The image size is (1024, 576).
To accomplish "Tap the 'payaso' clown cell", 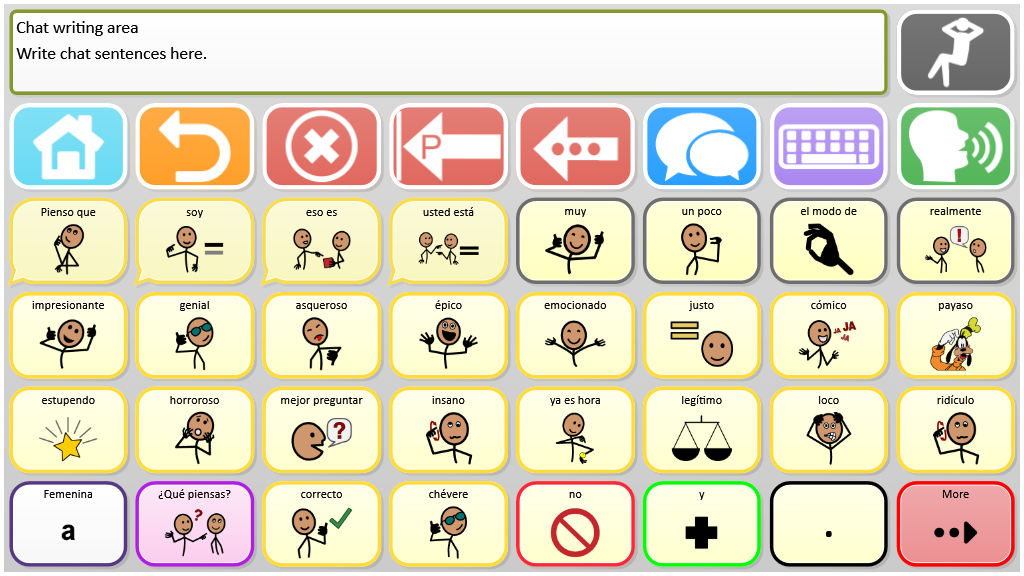I will (955, 336).
